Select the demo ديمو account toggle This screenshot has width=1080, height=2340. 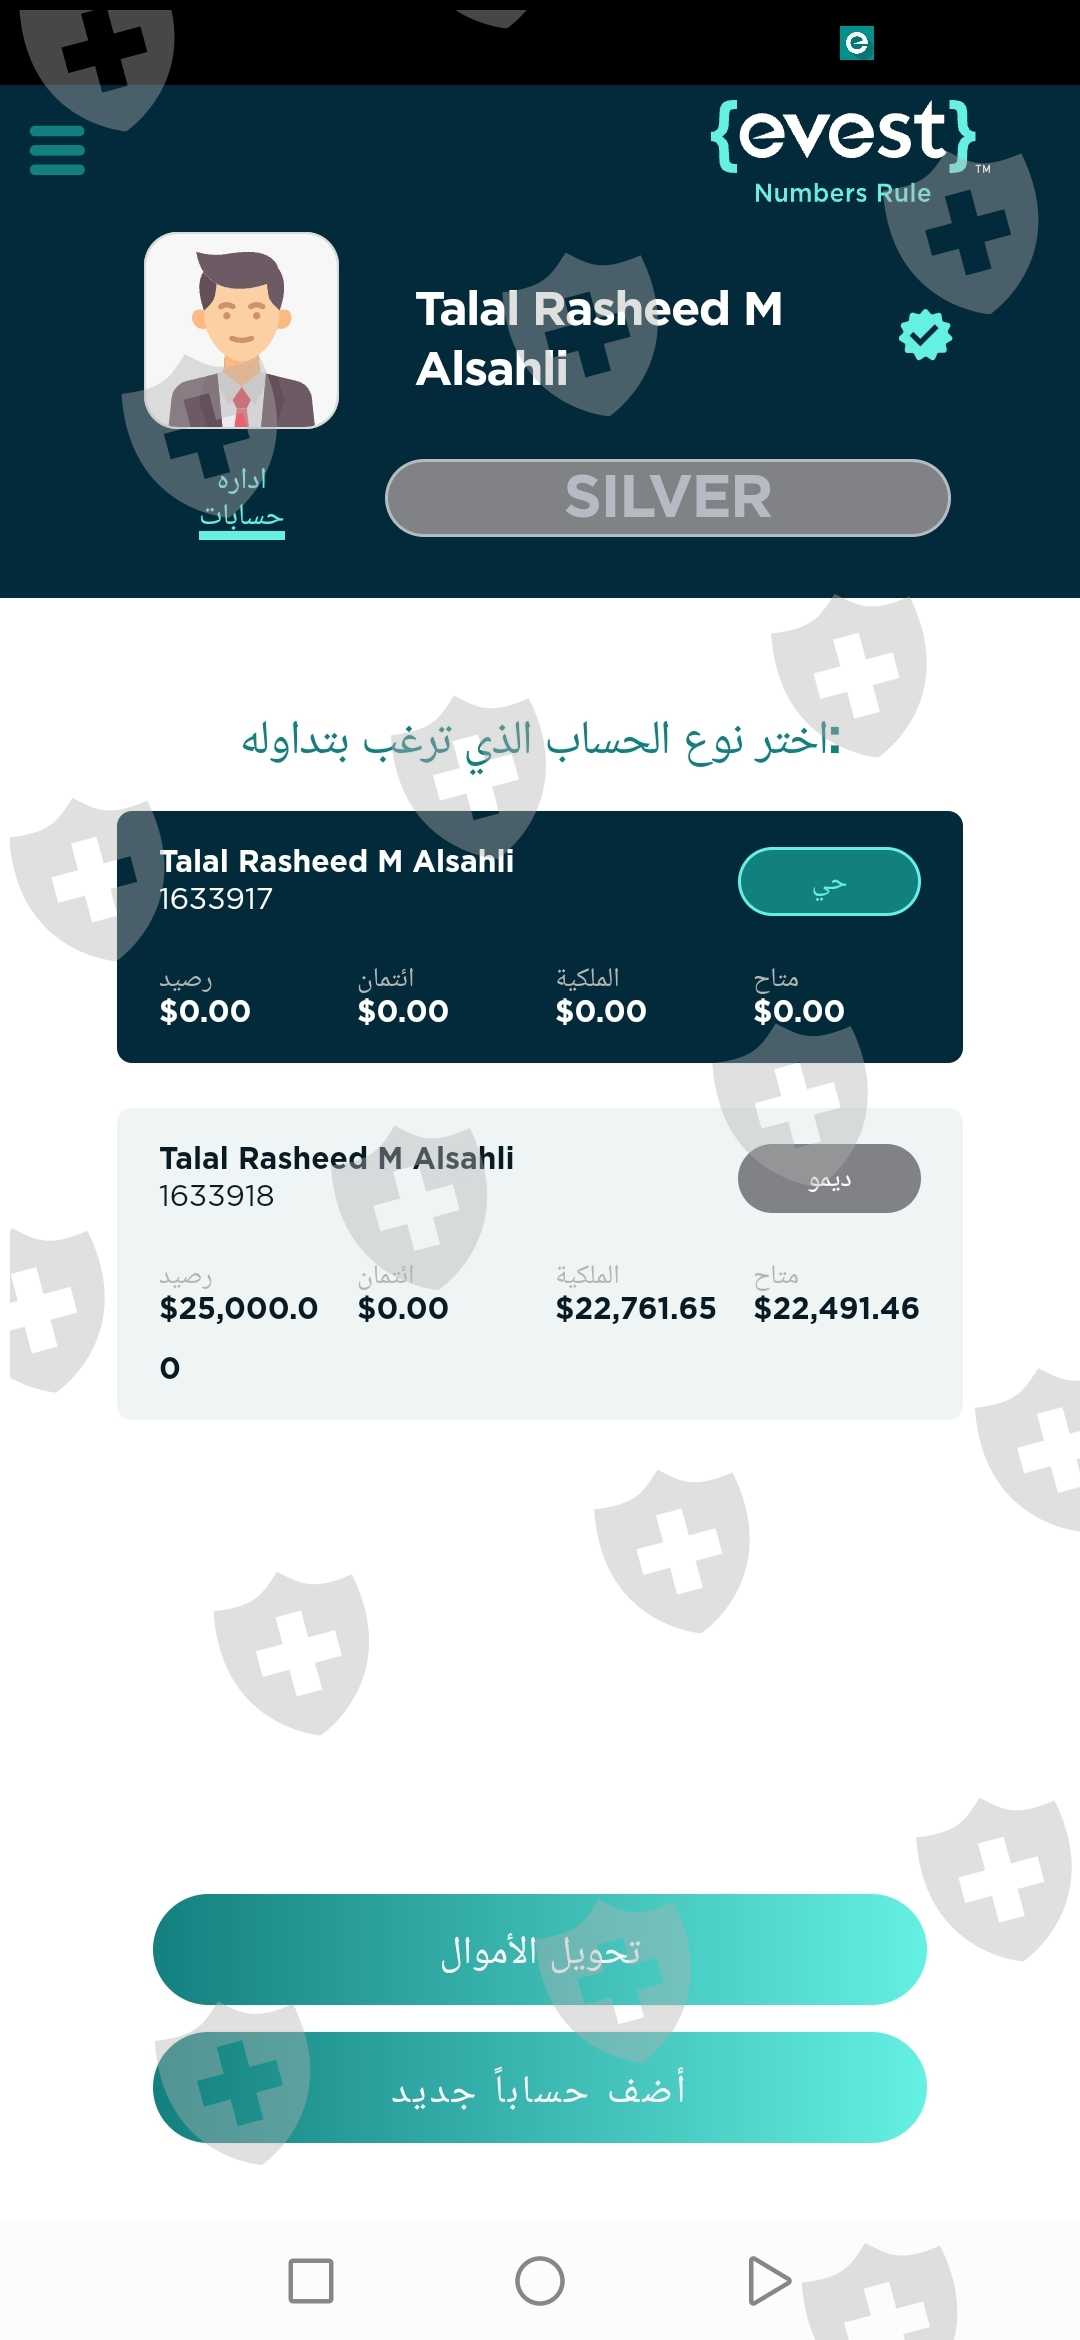829,1179
